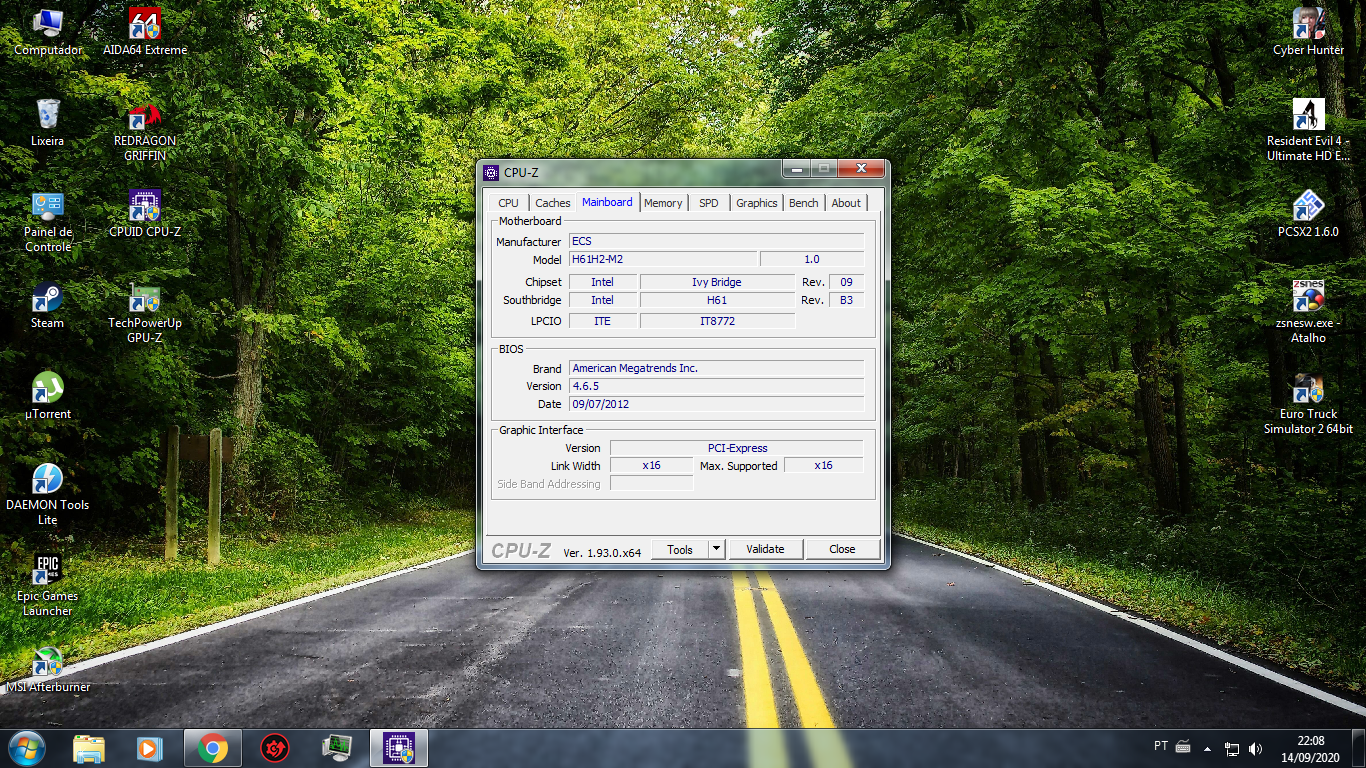Viewport: 1366px width, 768px height.
Task: Click the Ver. 1.93.0.x64 text
Action: pyautogui.click(x=602, y=552)
